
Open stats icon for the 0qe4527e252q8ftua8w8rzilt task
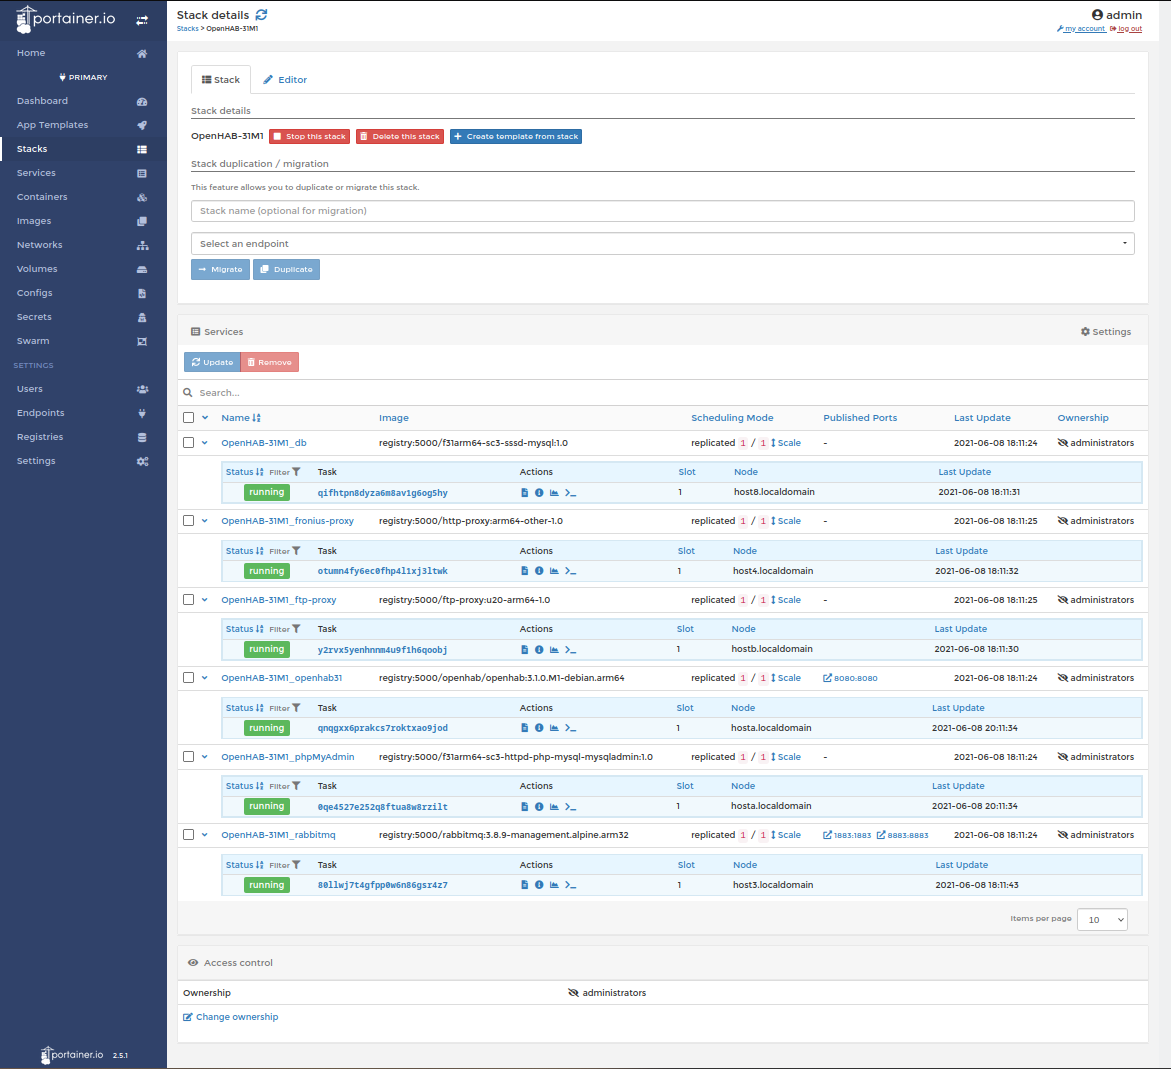point(554,807)
